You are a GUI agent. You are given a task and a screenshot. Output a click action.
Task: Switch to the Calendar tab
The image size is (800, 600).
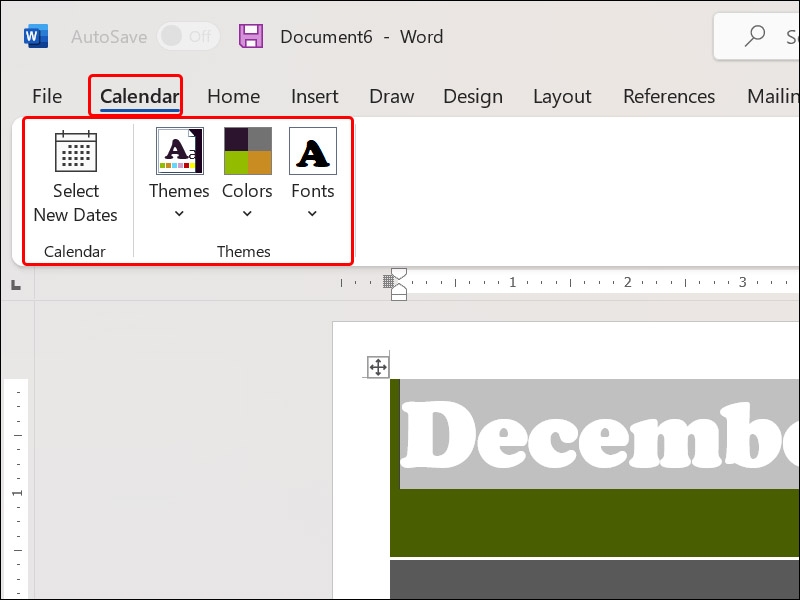pos(139,96)
